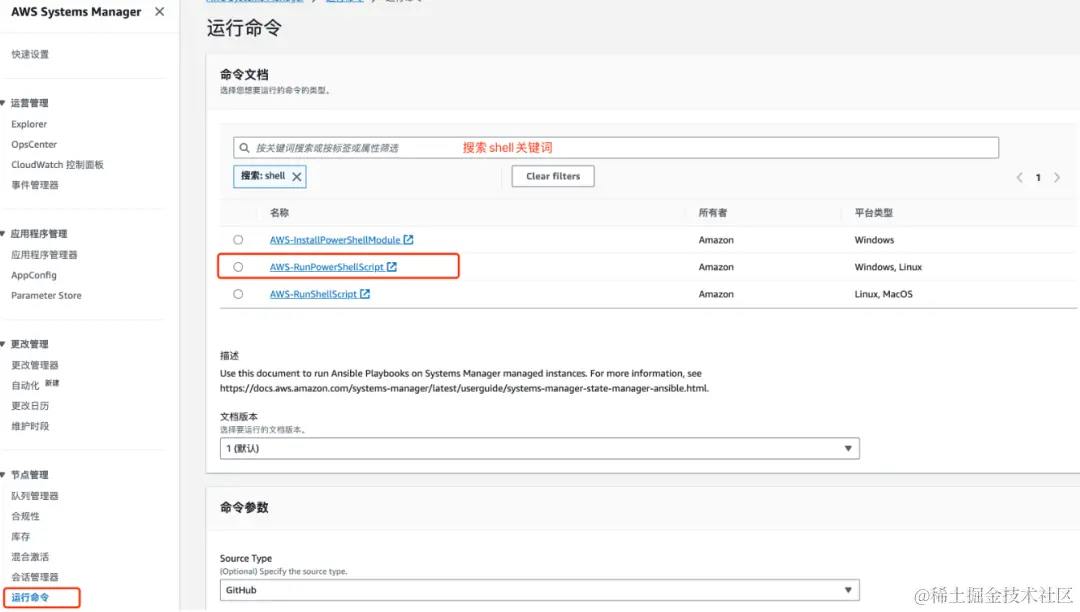Click 'Windows, Linux' platform cell
The height and width of the screenshot is (612, 1080).
tap(889, 267)
